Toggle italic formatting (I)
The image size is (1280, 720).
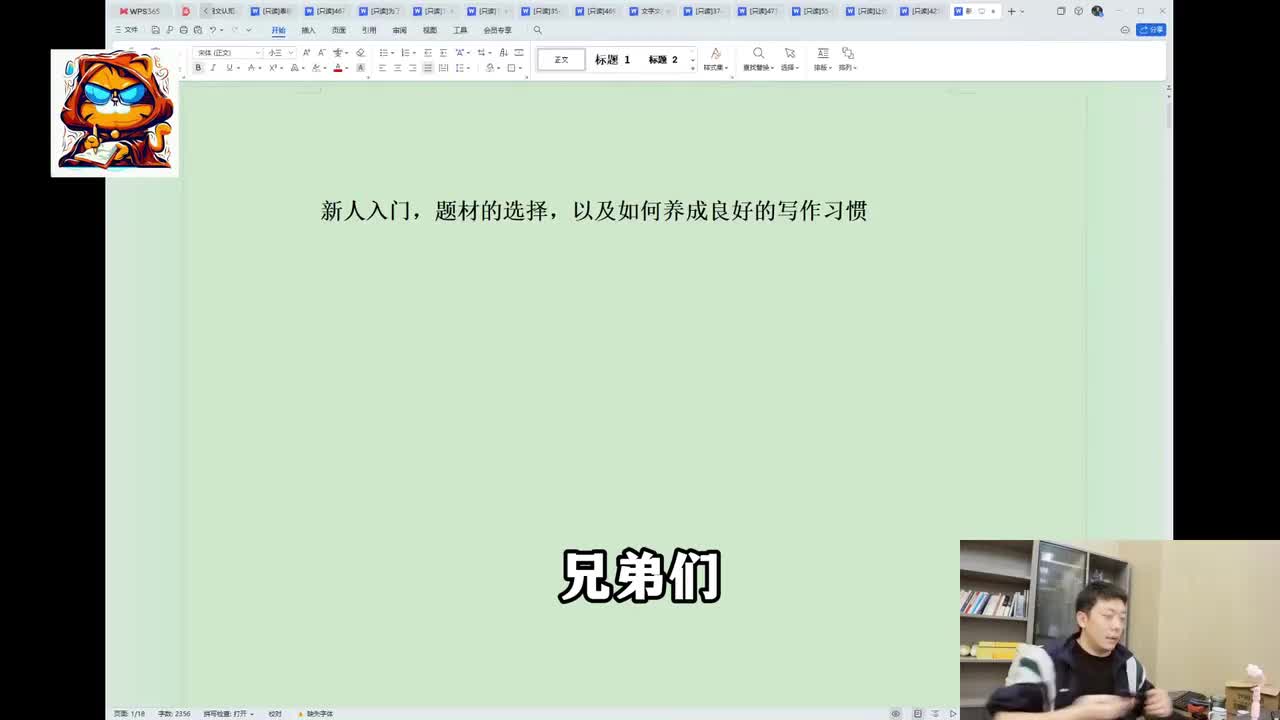pos(213,68)
